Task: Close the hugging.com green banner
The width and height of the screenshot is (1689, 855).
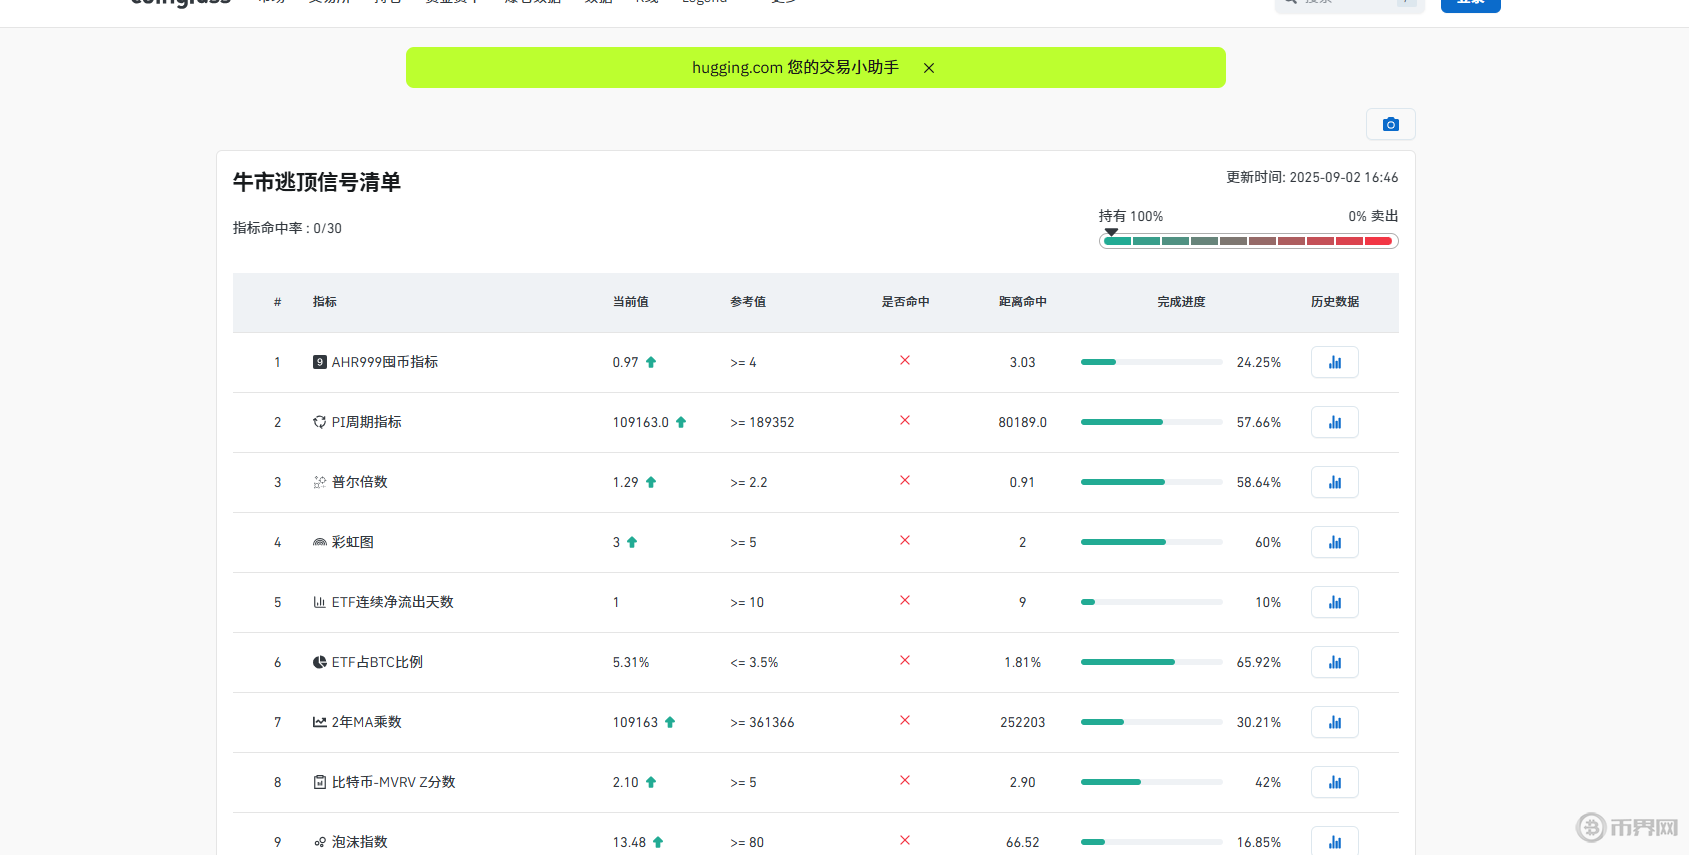Action: 929,68
